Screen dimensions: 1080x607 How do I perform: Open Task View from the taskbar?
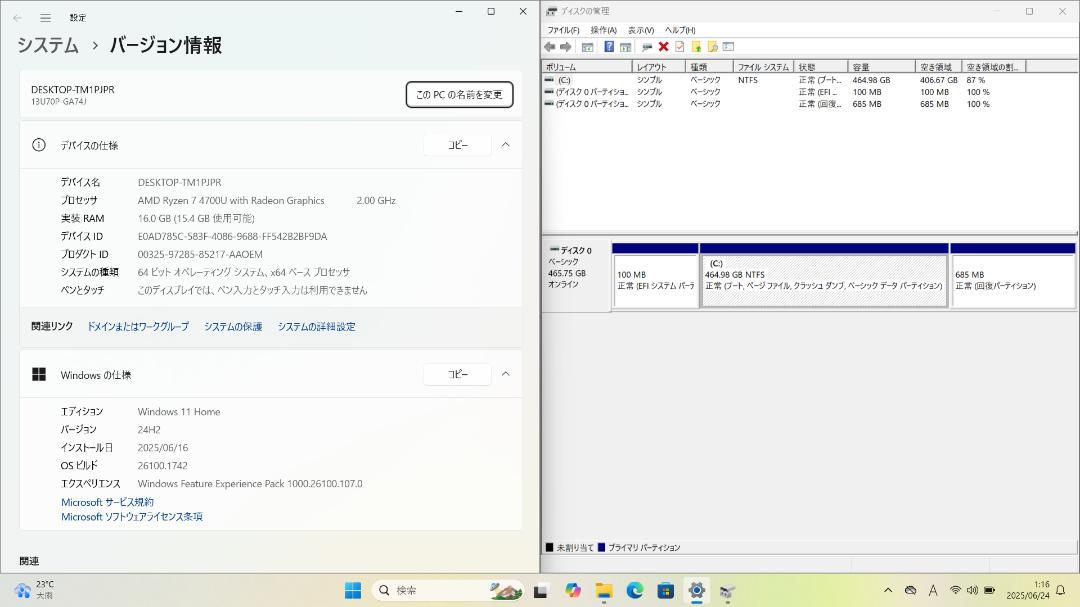point(541,590)
